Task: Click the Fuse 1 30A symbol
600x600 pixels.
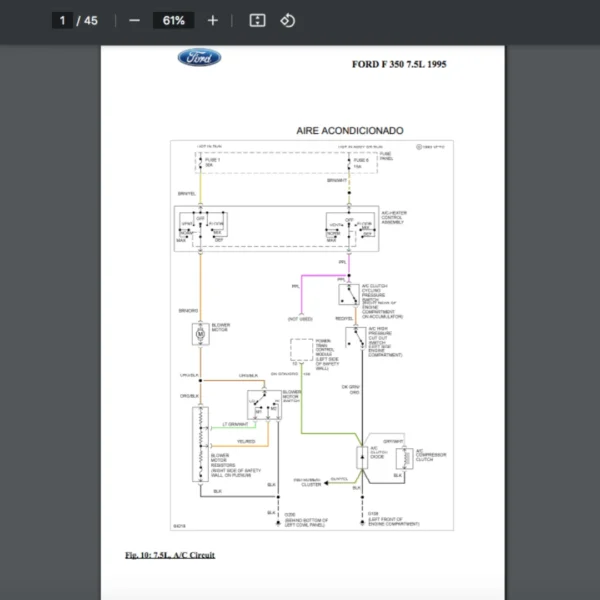Action: click(200, 161)
